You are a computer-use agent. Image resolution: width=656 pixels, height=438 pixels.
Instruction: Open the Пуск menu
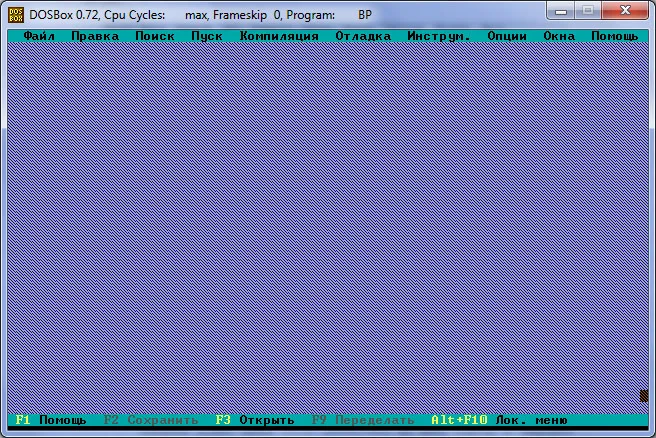(x=207, y=36)
